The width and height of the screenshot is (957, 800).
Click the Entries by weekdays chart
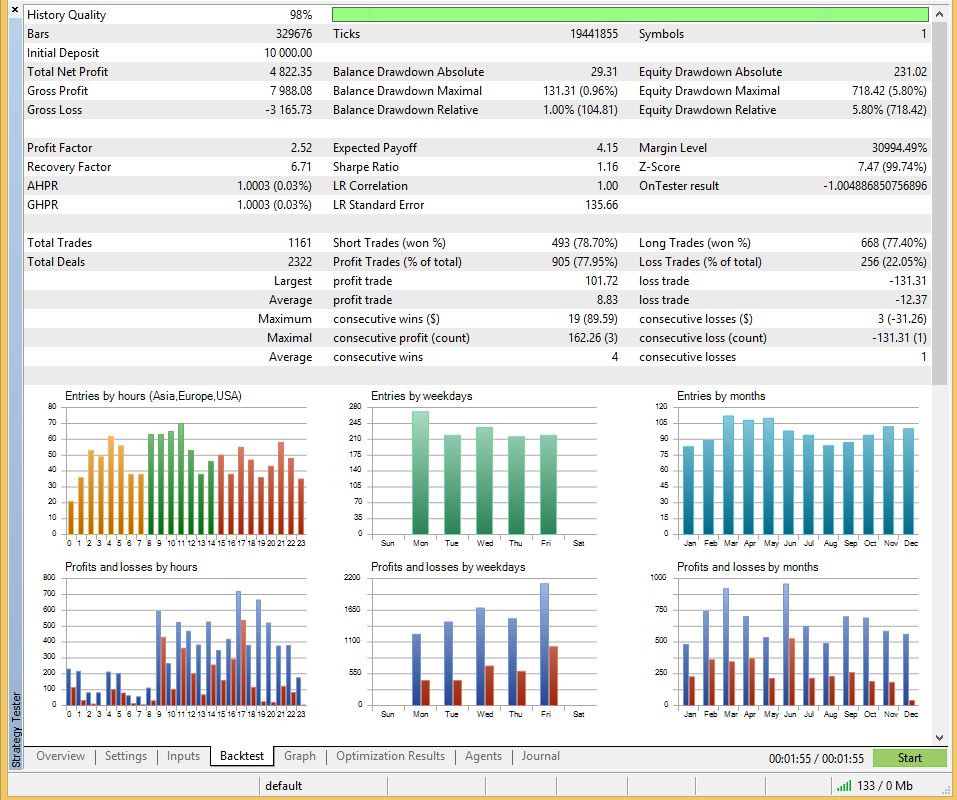482,468
